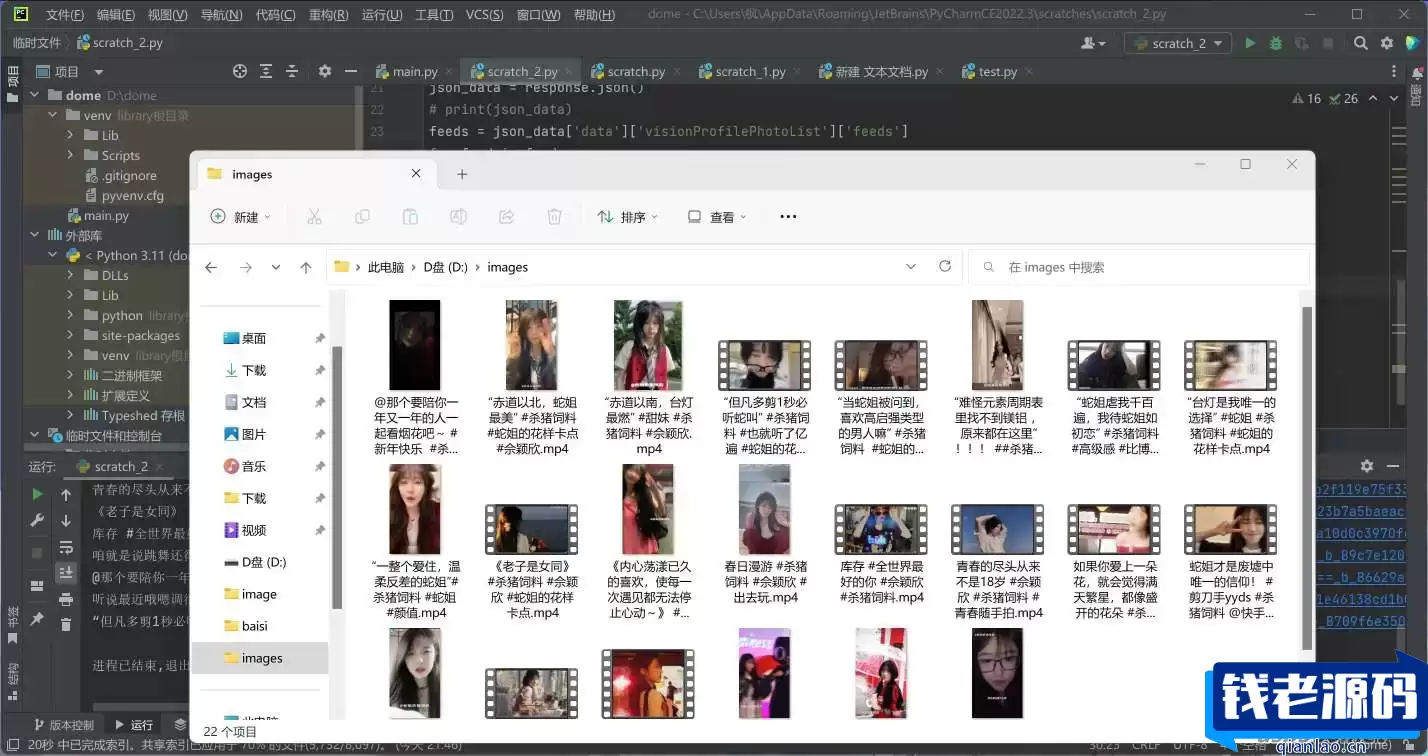Open the 新建 new item dropdown
1428x756 pixels.
coord(241,217)
